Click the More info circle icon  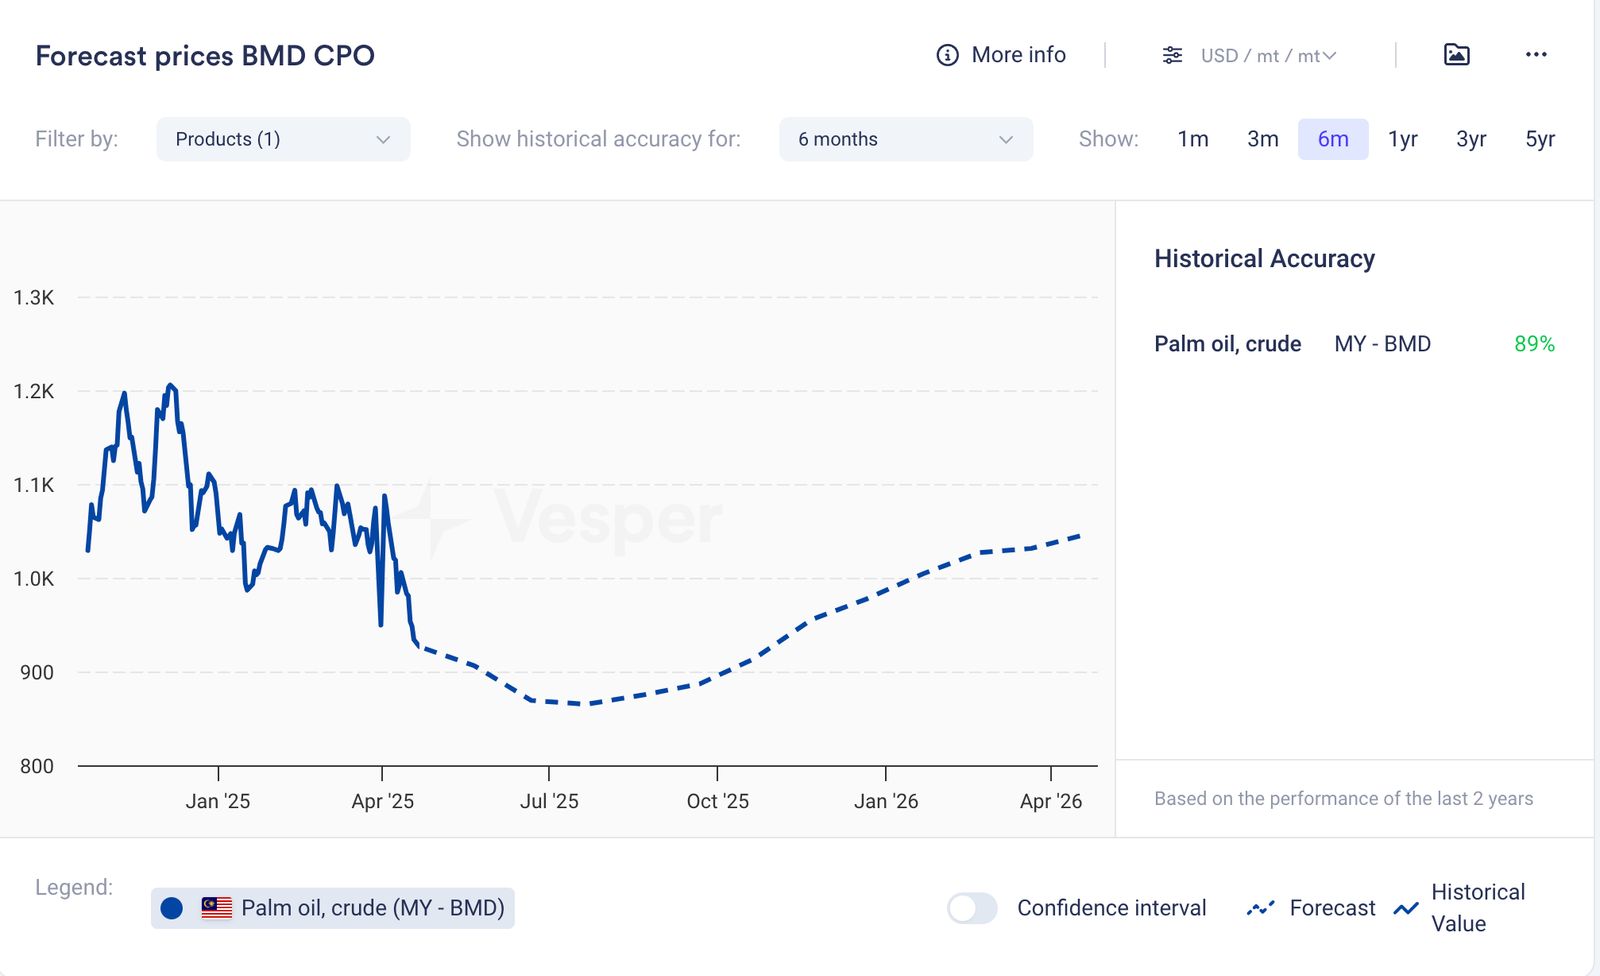coord(947,55)
